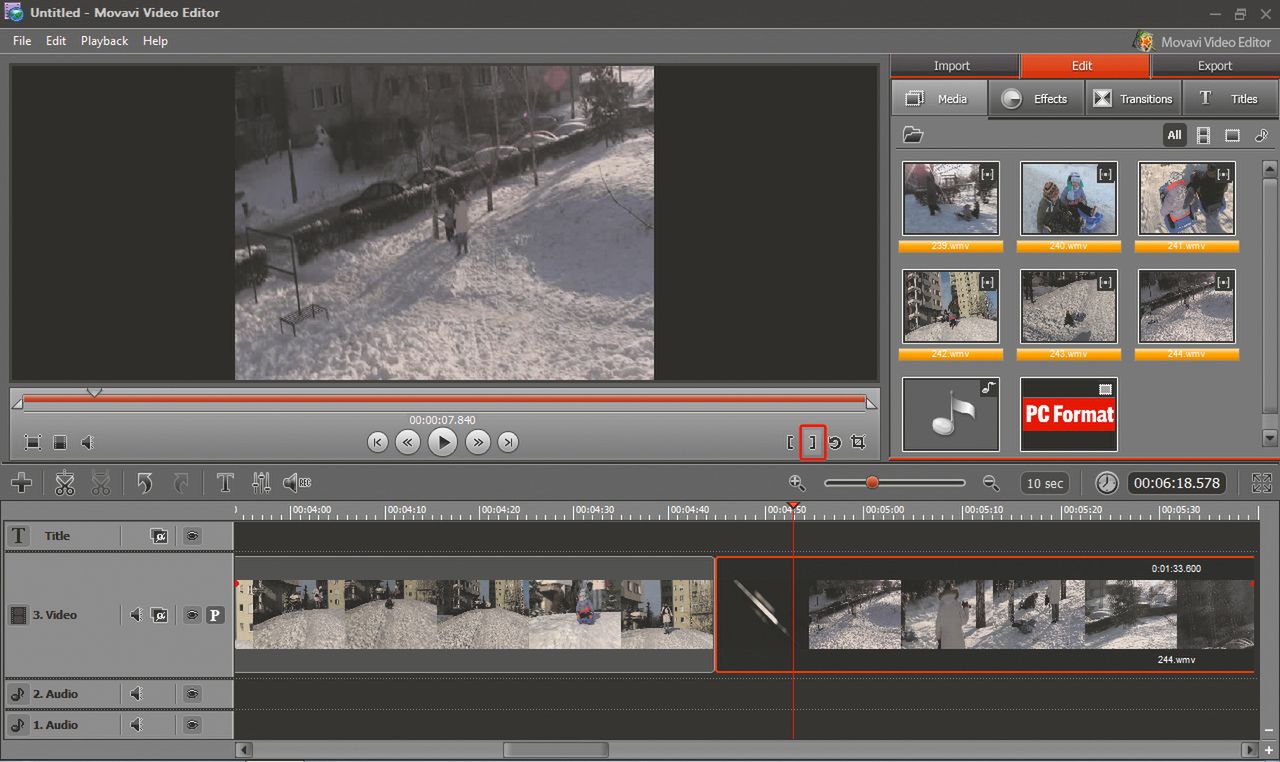Click the split clip scissors icon
The width and height of the screenshot is (1280, 762).
[65, 484]
